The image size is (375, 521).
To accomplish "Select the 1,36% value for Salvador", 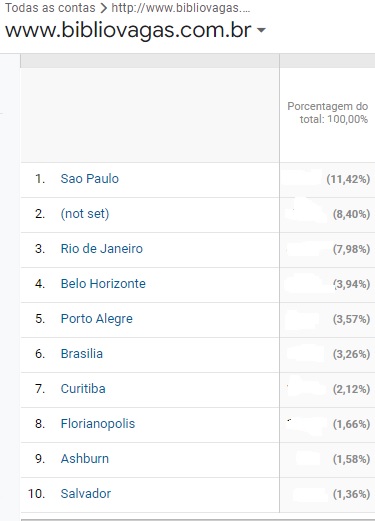I will 351,494.
